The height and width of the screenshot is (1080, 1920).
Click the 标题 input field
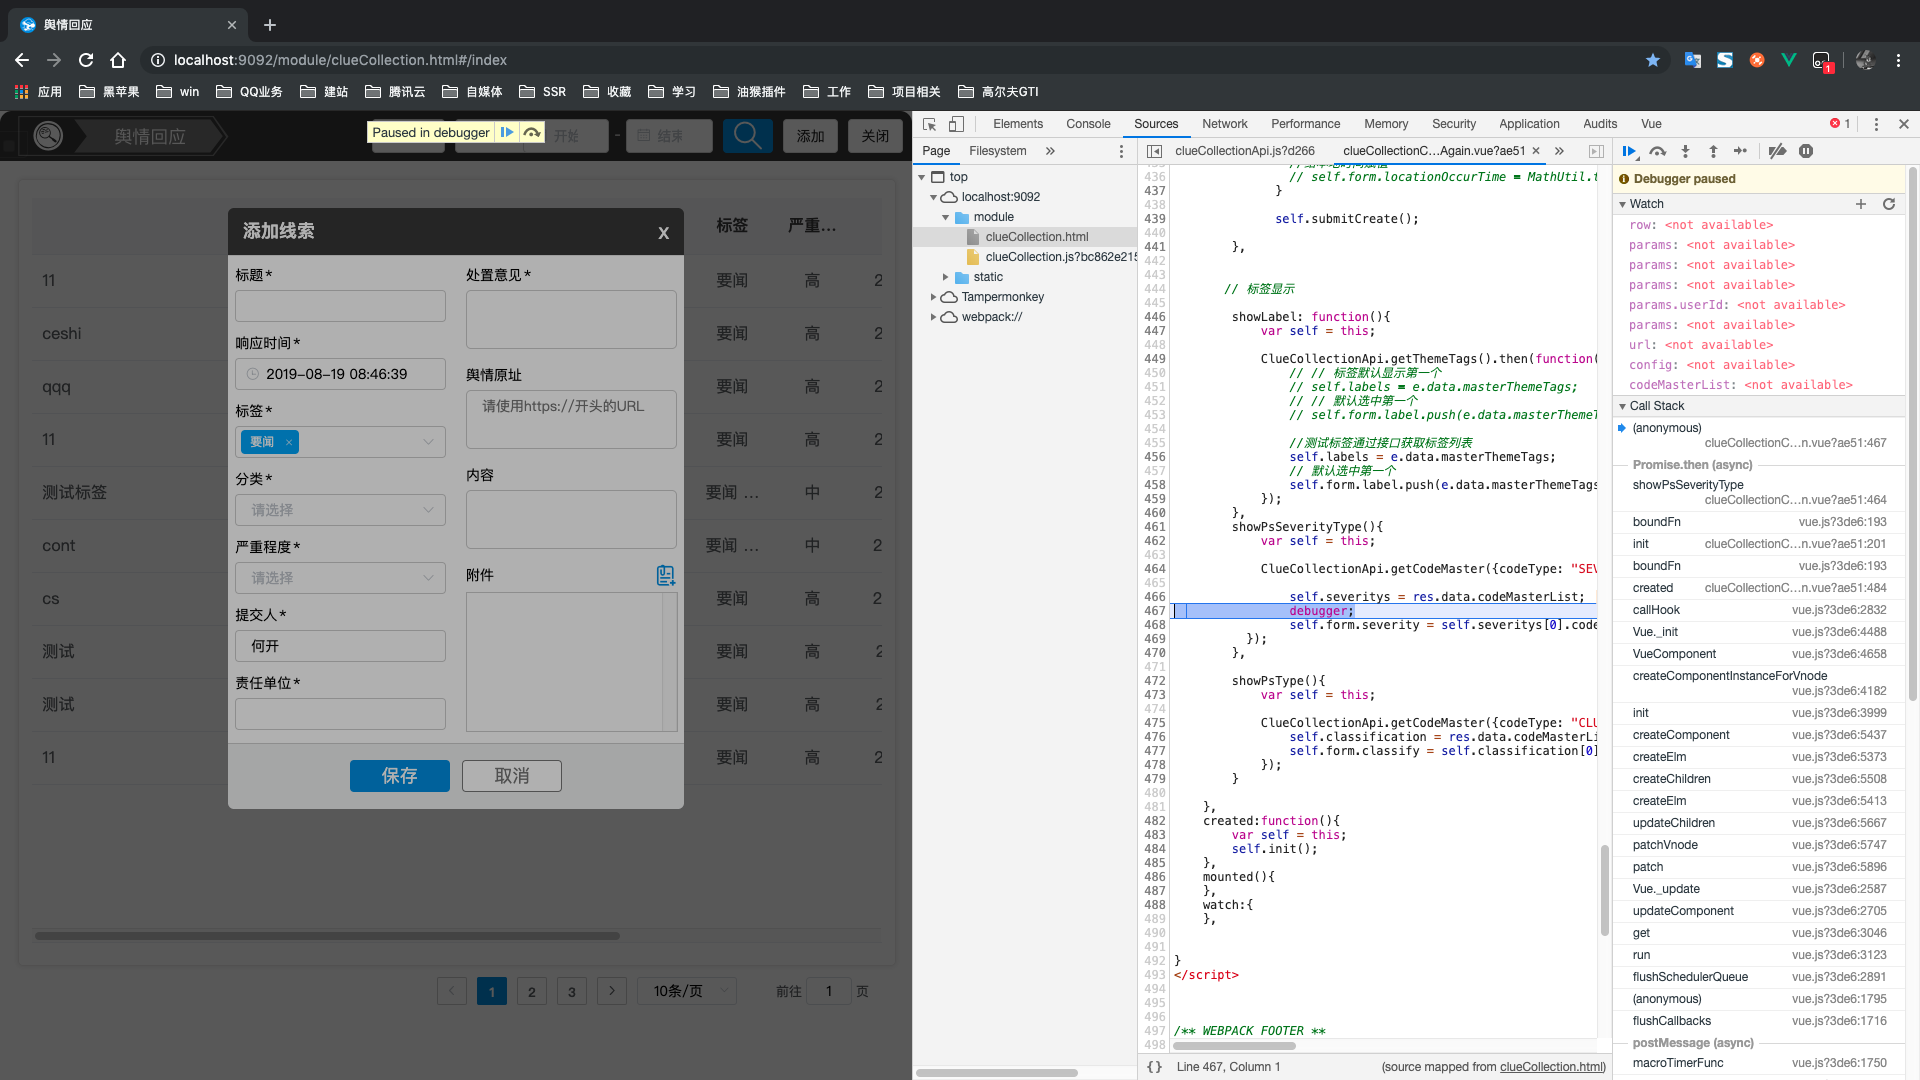pos(340,306)
